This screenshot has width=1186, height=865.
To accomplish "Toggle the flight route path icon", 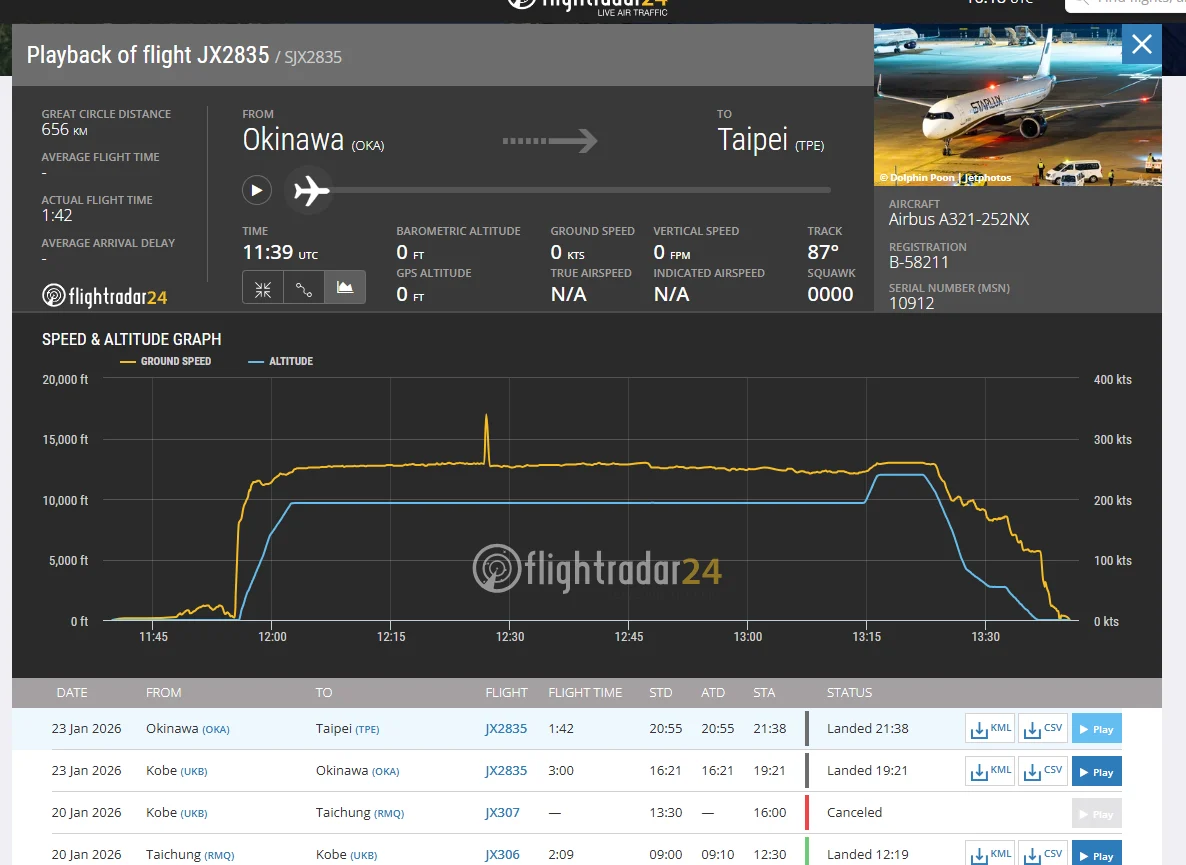I will [304, 288].
